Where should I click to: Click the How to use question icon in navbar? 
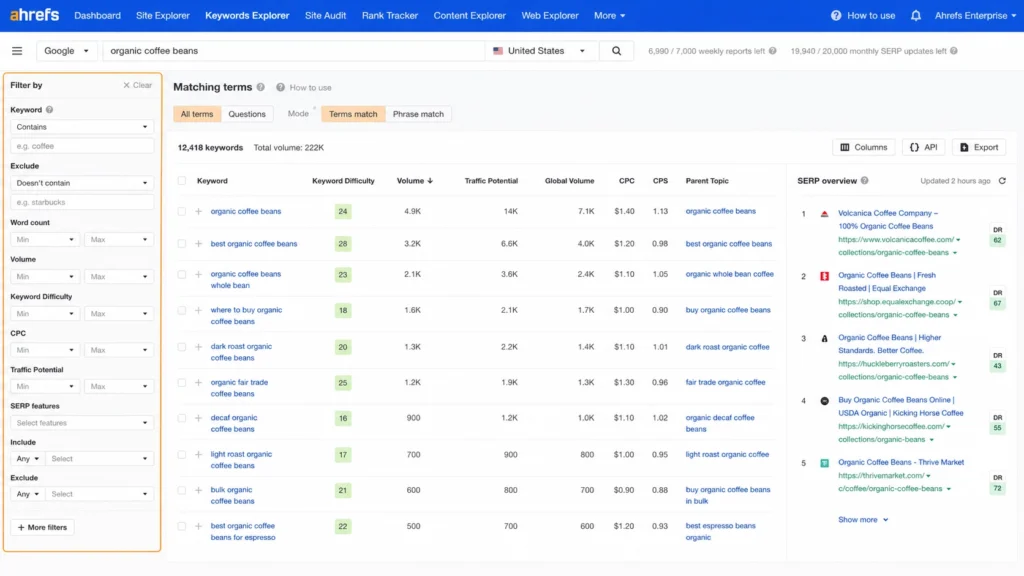[x=836, y=16]
